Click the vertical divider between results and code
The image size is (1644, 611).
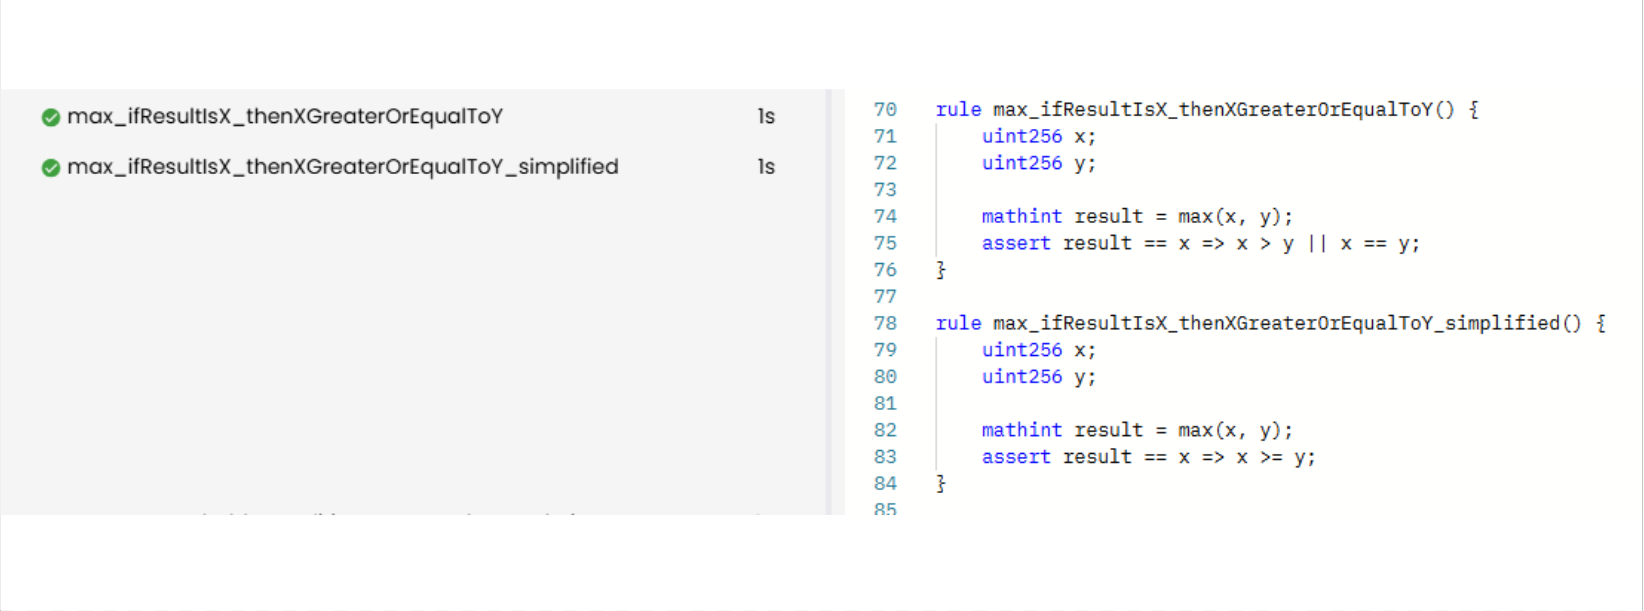[x=828, y=300]
